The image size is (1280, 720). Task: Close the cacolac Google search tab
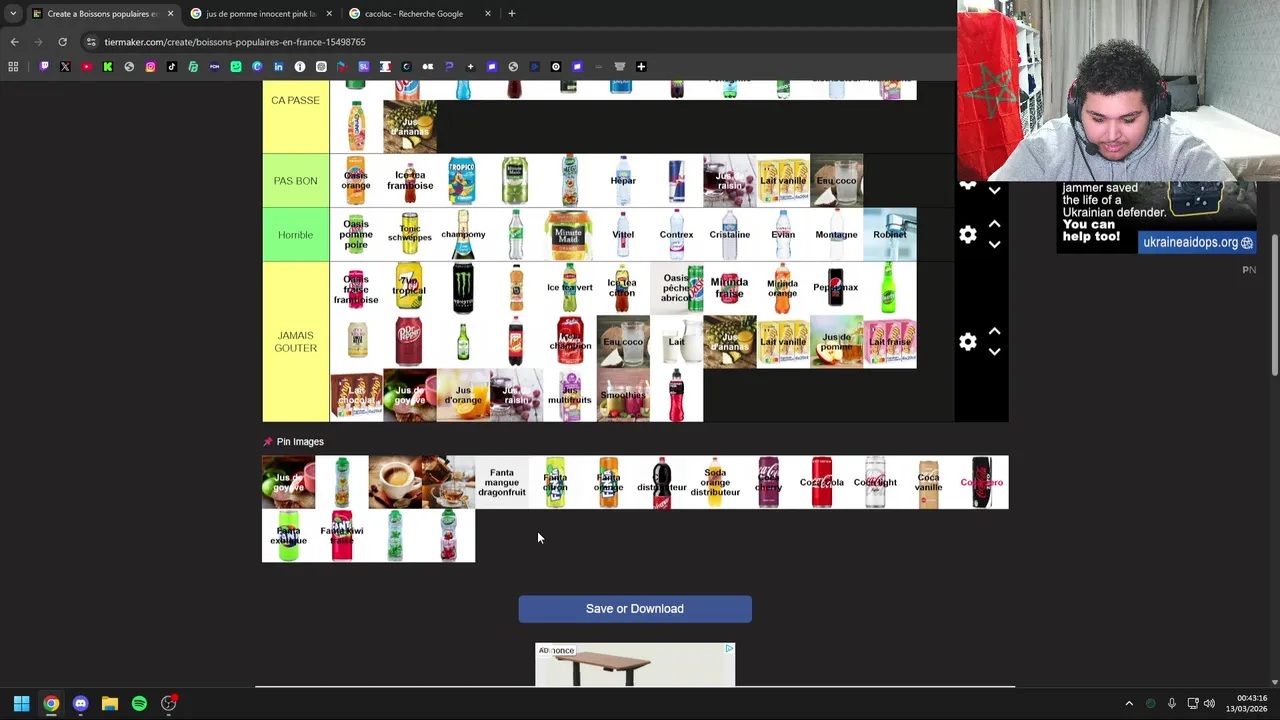(x=488, y=14)
